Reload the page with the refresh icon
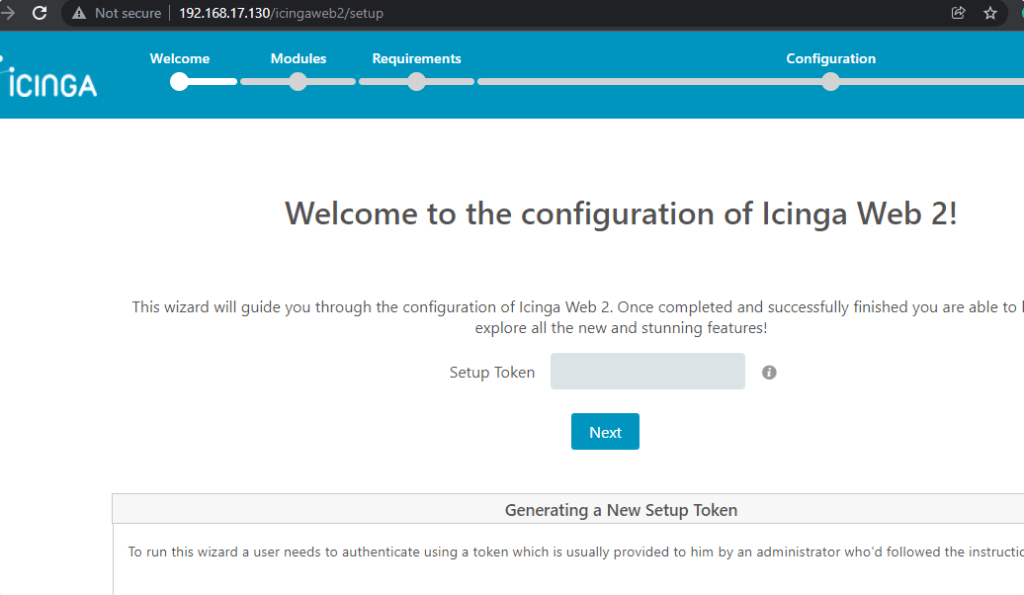Screen dimensions: 1024x595 pos(40,13)
